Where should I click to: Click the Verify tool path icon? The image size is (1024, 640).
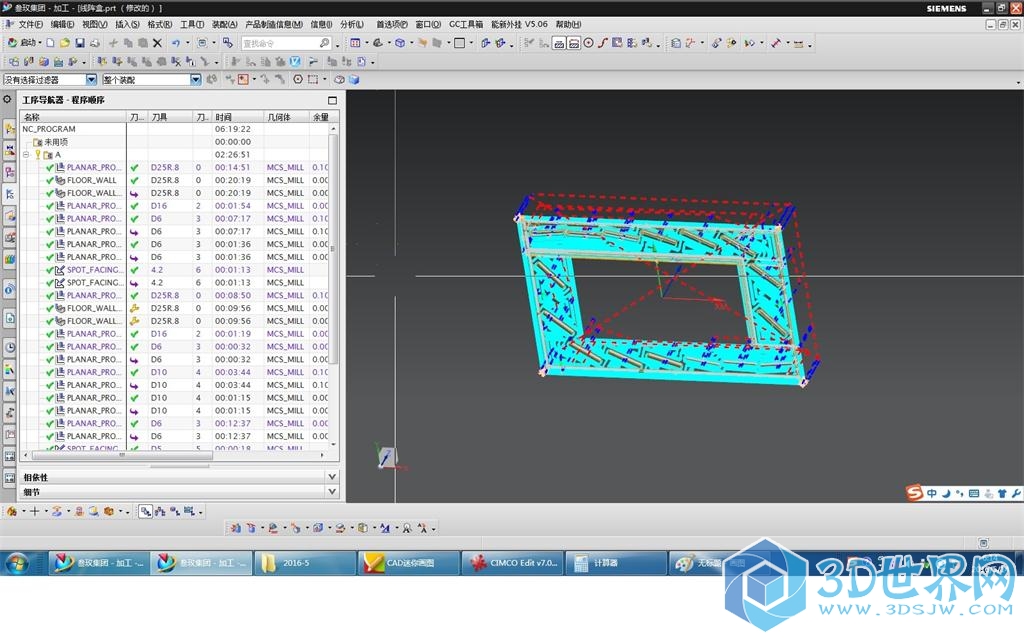[295, 61]
